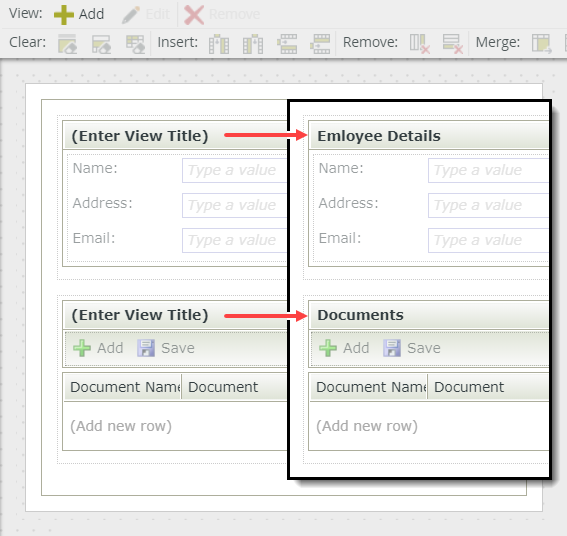Select the Email: label in untitled view

(x=94, y=238)
